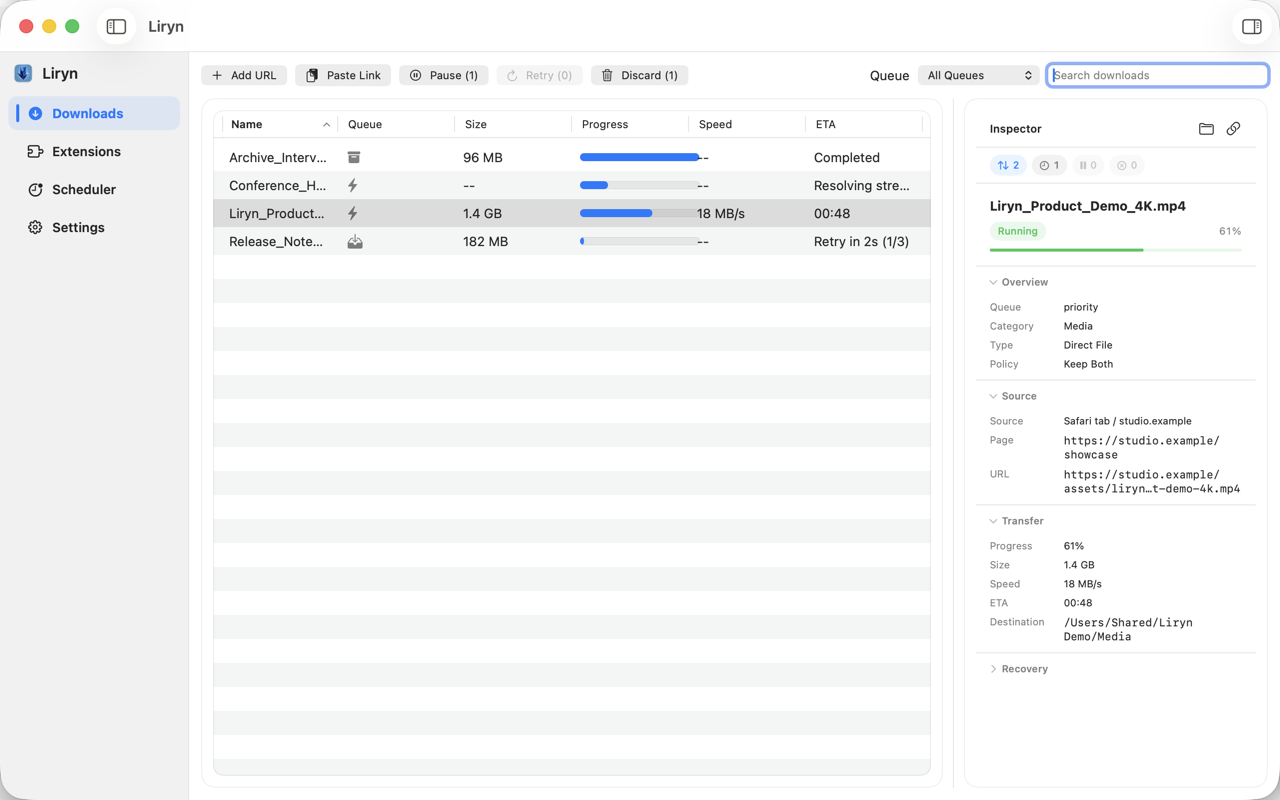
Task: Select the Liryn_Product... download row
Action: 572,213
